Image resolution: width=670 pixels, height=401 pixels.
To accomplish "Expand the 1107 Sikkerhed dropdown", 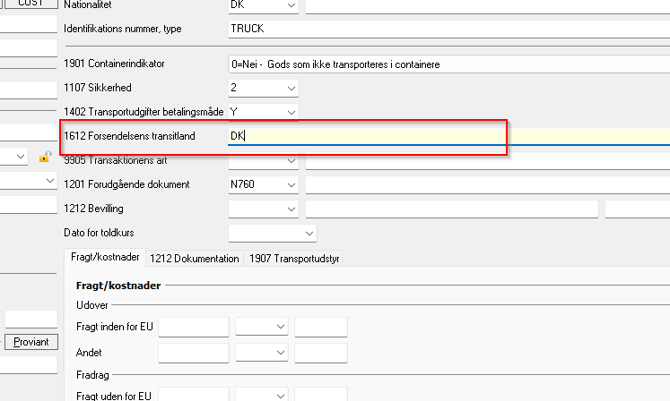I will (290, 88).
